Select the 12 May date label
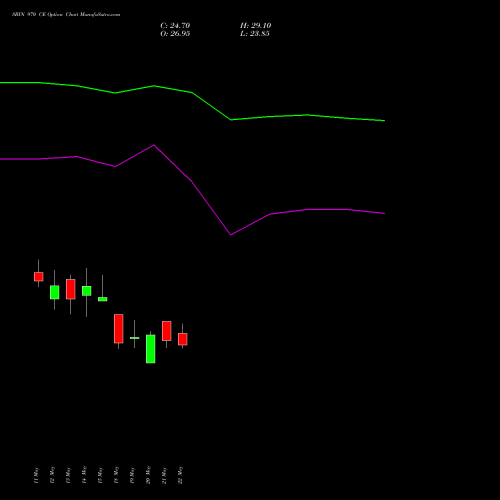 [x=52, y=475]
